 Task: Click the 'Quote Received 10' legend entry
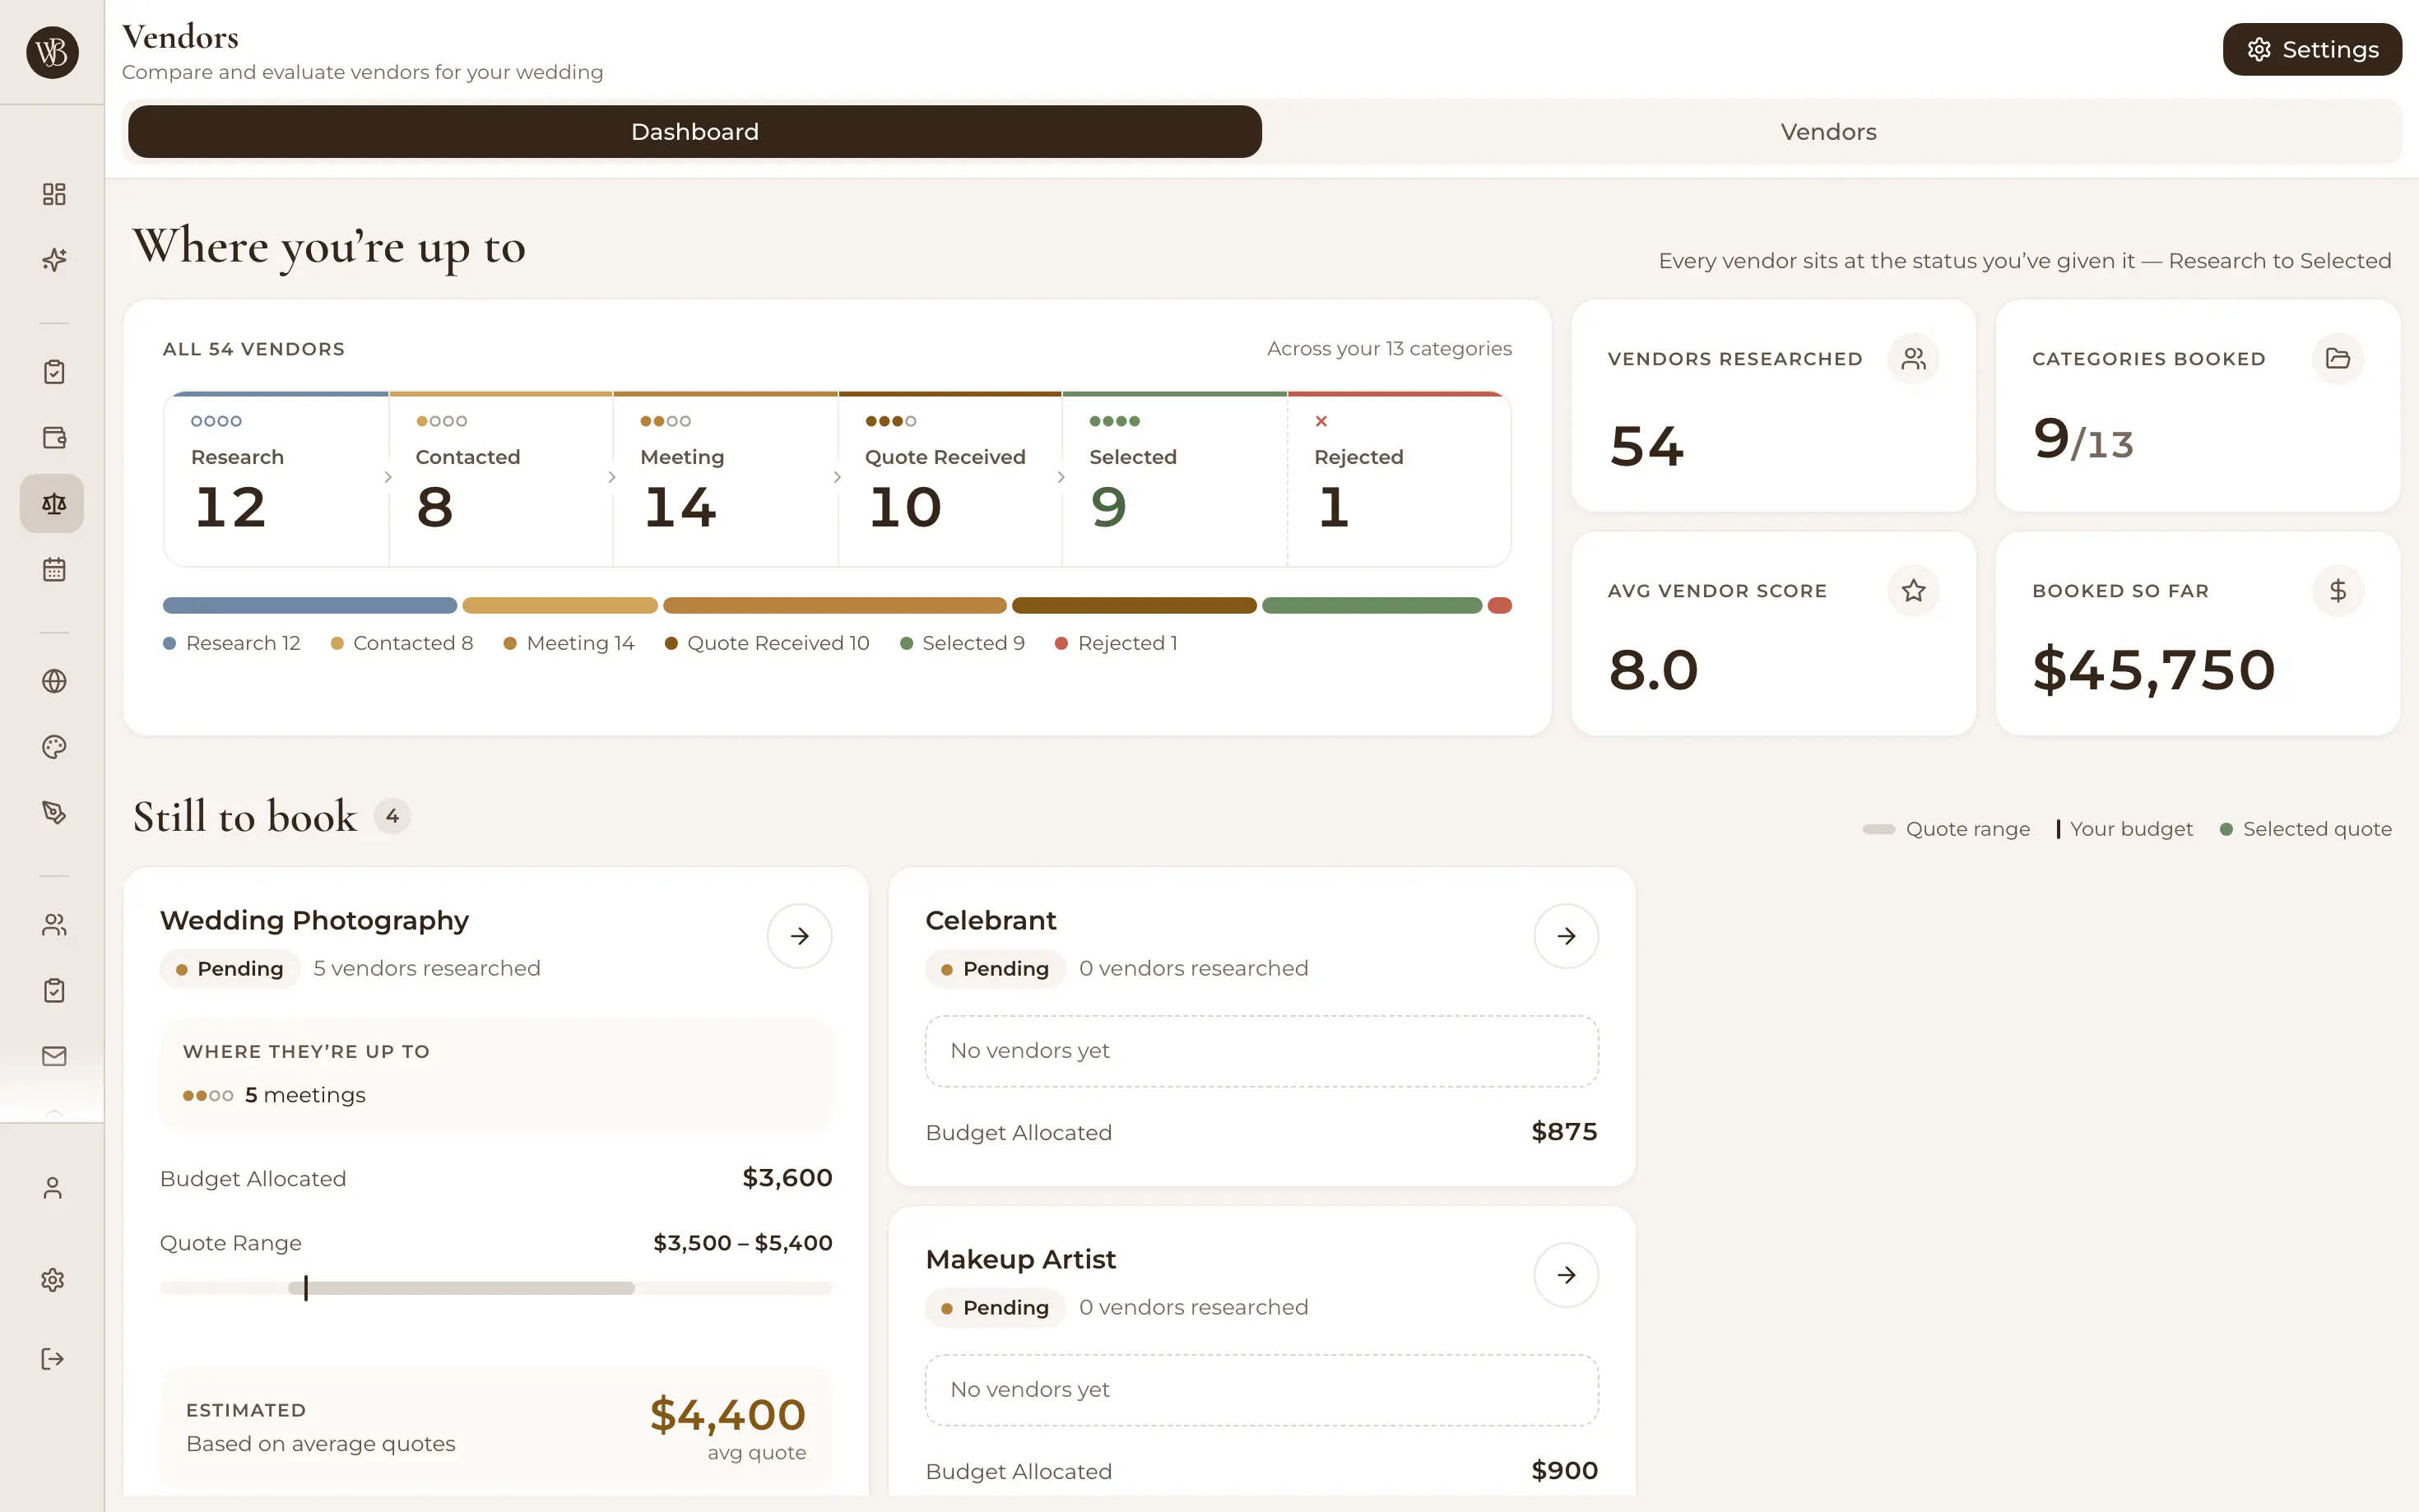[x=767, y=643]
